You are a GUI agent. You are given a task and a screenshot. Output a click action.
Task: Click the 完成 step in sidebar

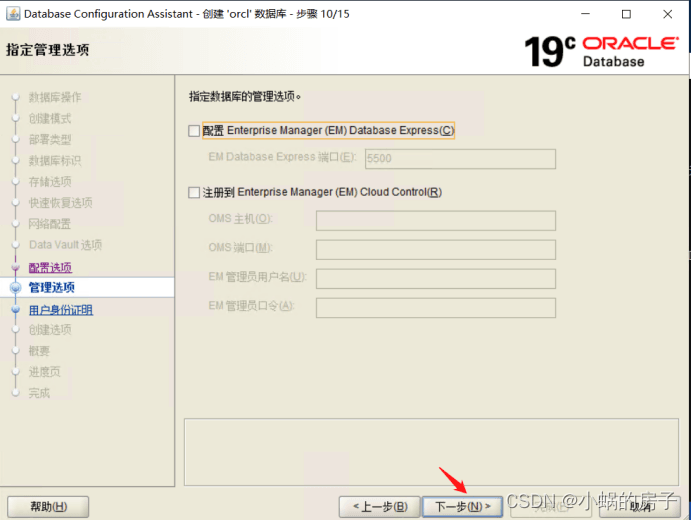(39, 393)
